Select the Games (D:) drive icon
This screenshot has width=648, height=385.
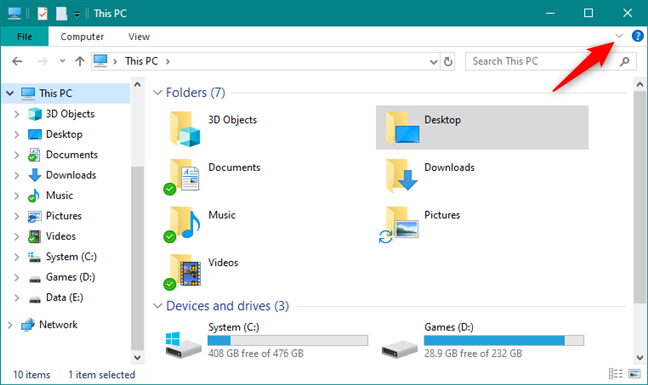[x=399, y=349]
